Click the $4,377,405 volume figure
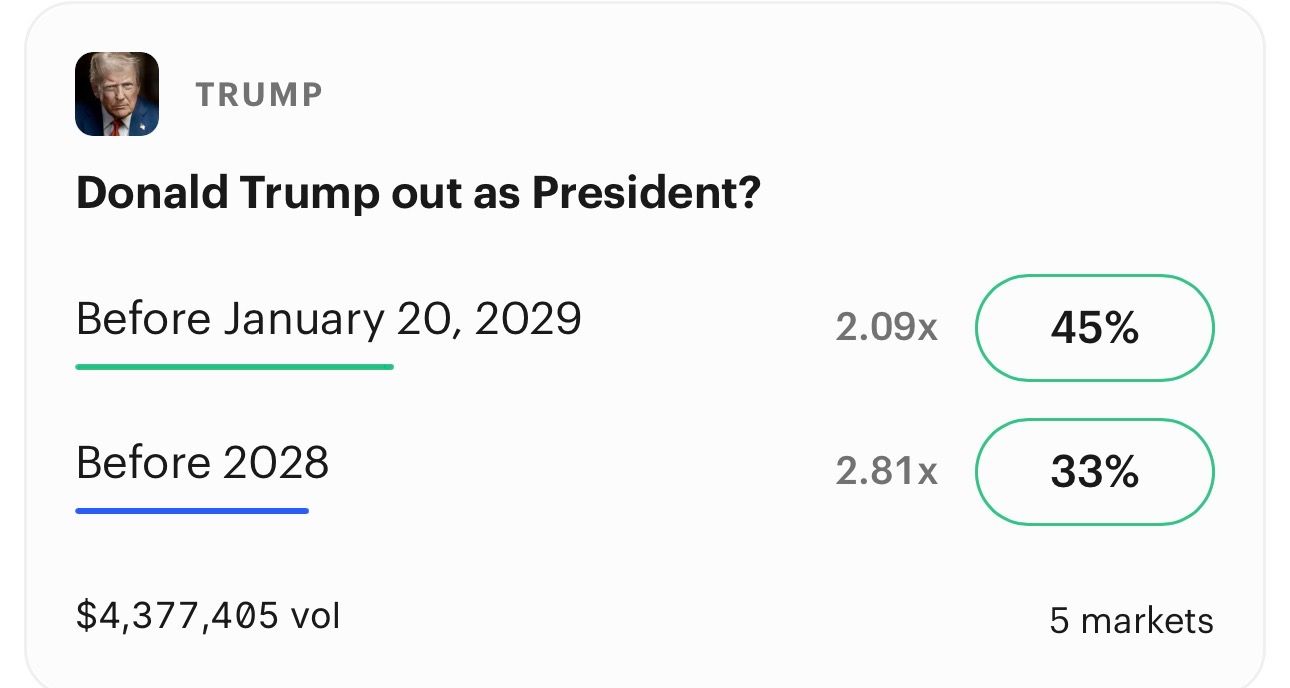 (176, 615)
